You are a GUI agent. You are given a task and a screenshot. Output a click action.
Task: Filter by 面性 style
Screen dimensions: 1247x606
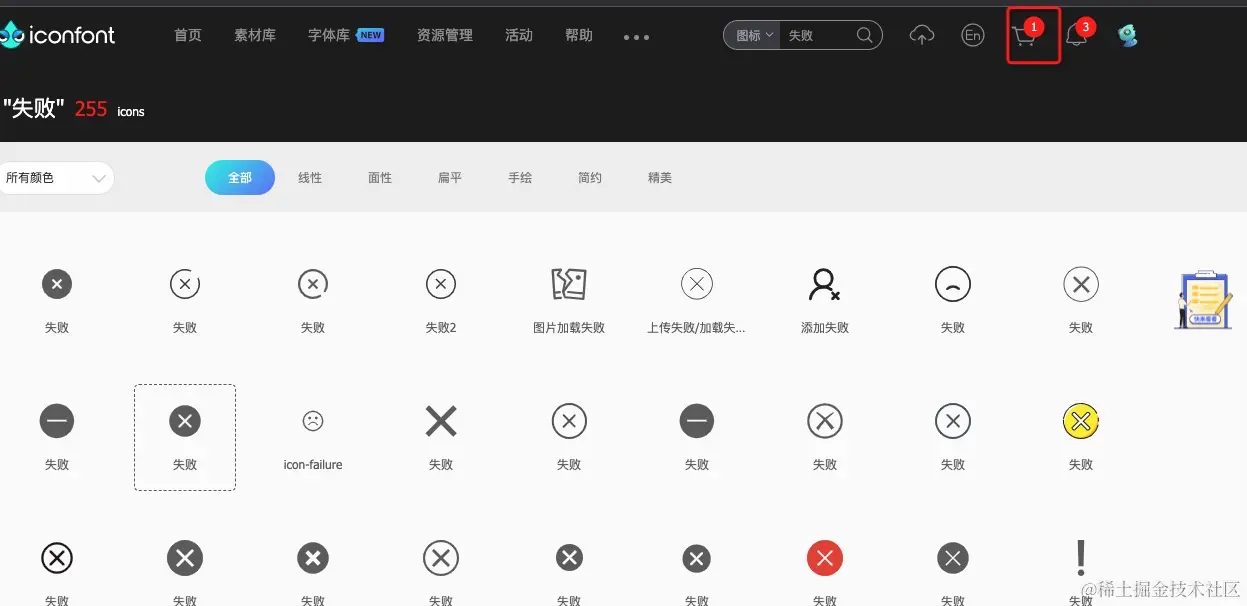[380, 178]
